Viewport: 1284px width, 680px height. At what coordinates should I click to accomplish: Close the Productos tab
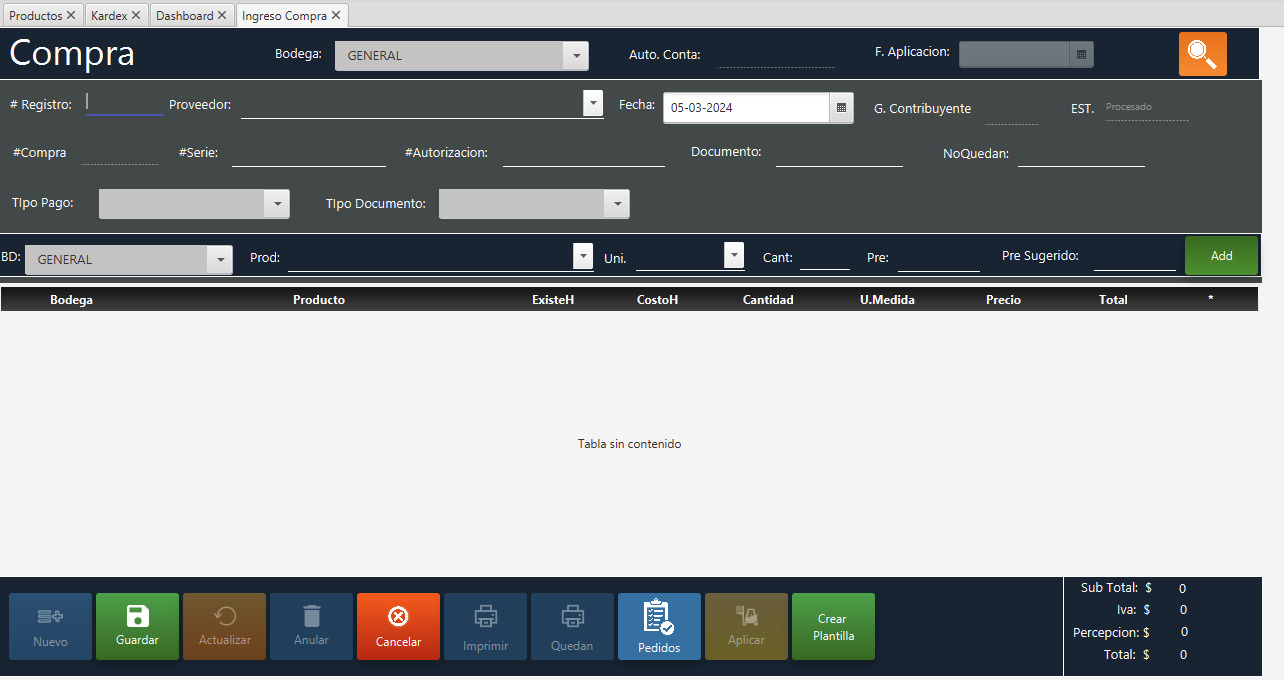tap(71, 16)
